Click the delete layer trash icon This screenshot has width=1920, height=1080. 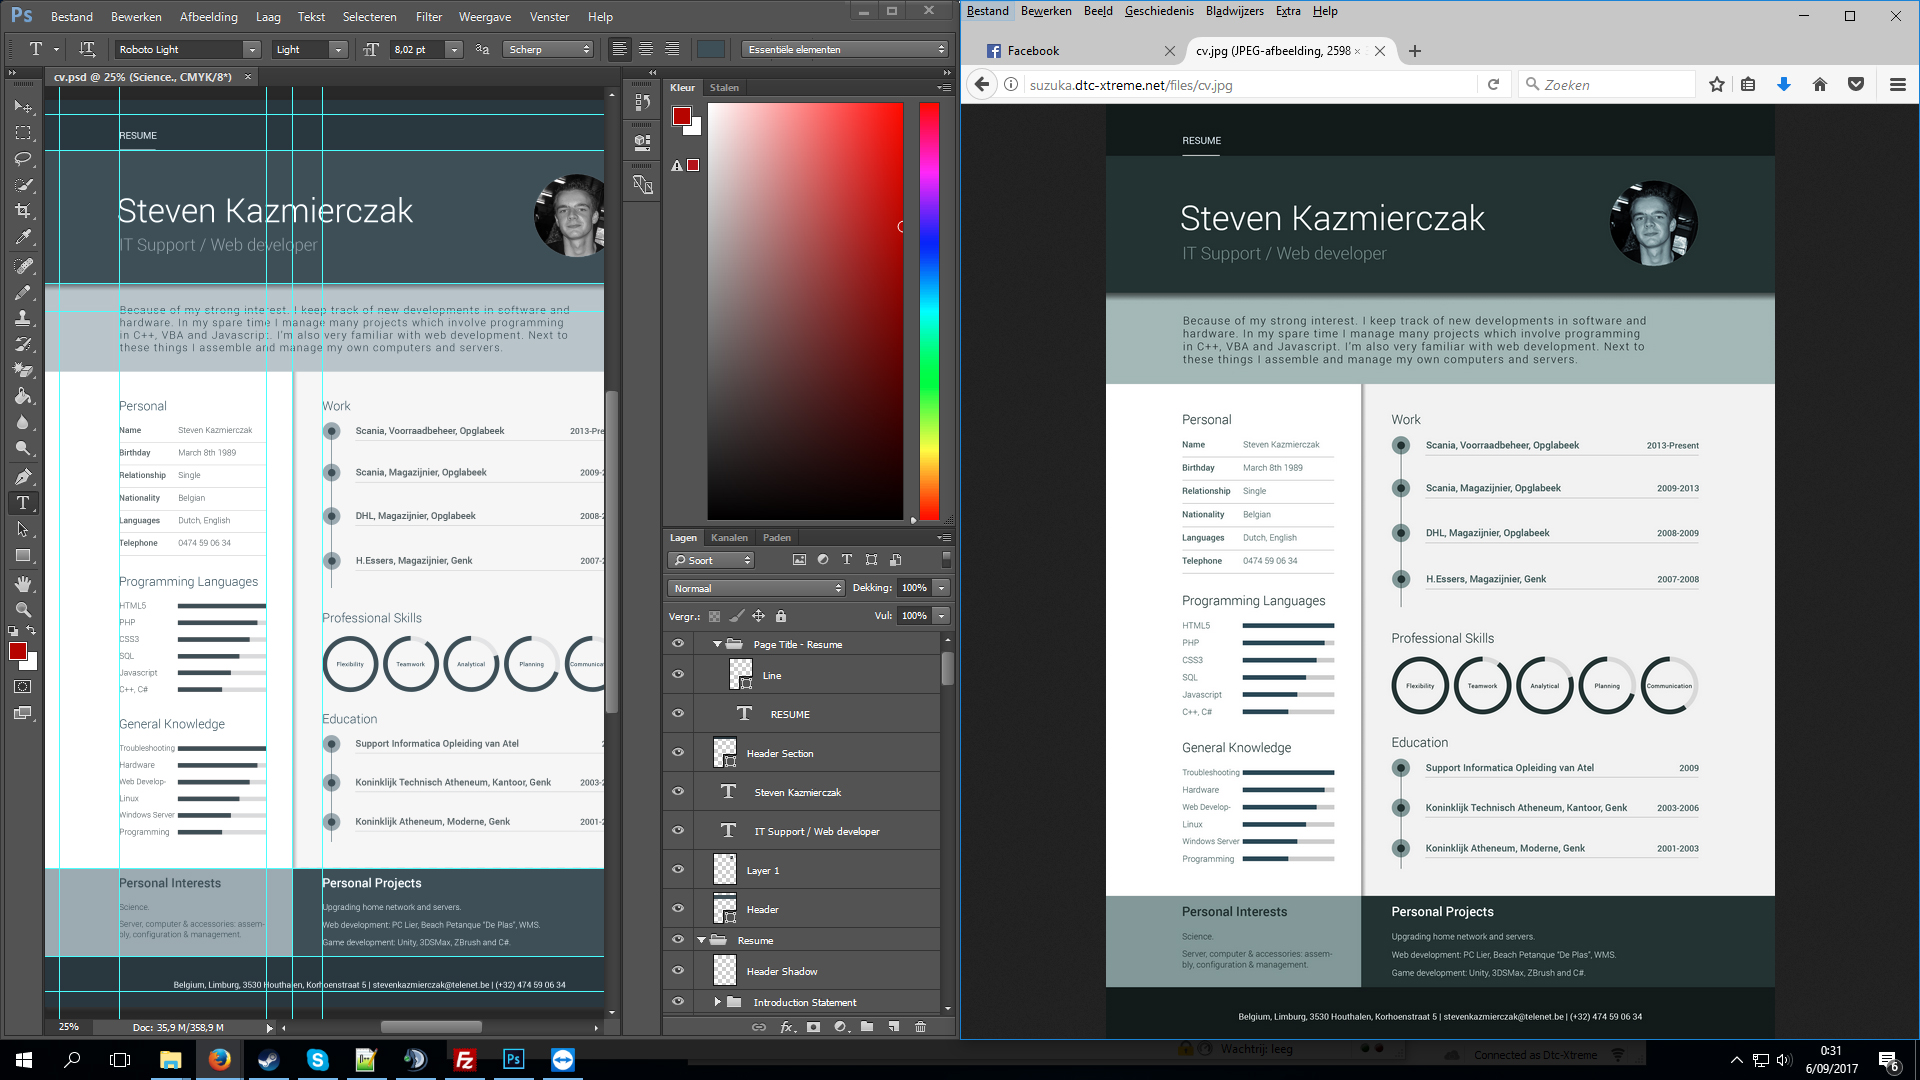click(920, 1027)
